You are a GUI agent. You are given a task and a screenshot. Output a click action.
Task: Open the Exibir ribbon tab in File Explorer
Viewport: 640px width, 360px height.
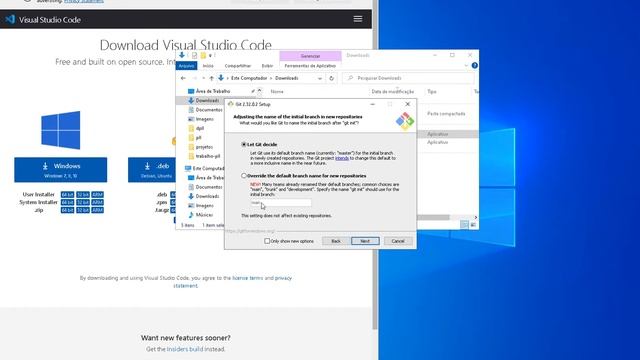click(x=267, y=66)
